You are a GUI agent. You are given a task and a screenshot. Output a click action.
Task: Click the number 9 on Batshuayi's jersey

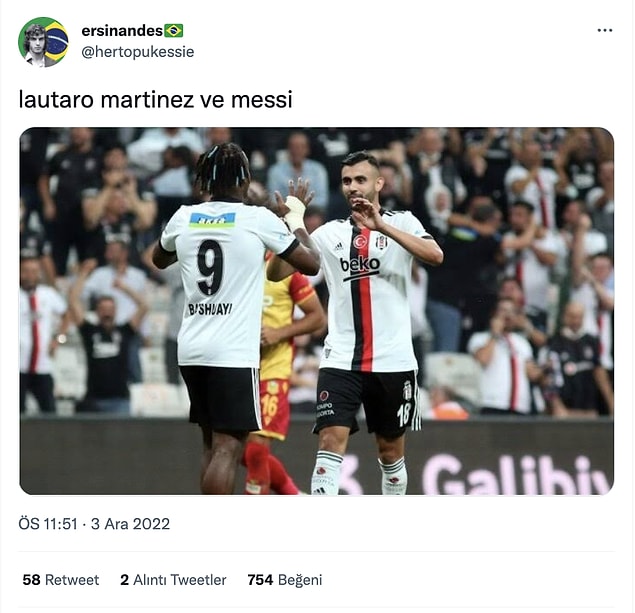click(211, 268)
